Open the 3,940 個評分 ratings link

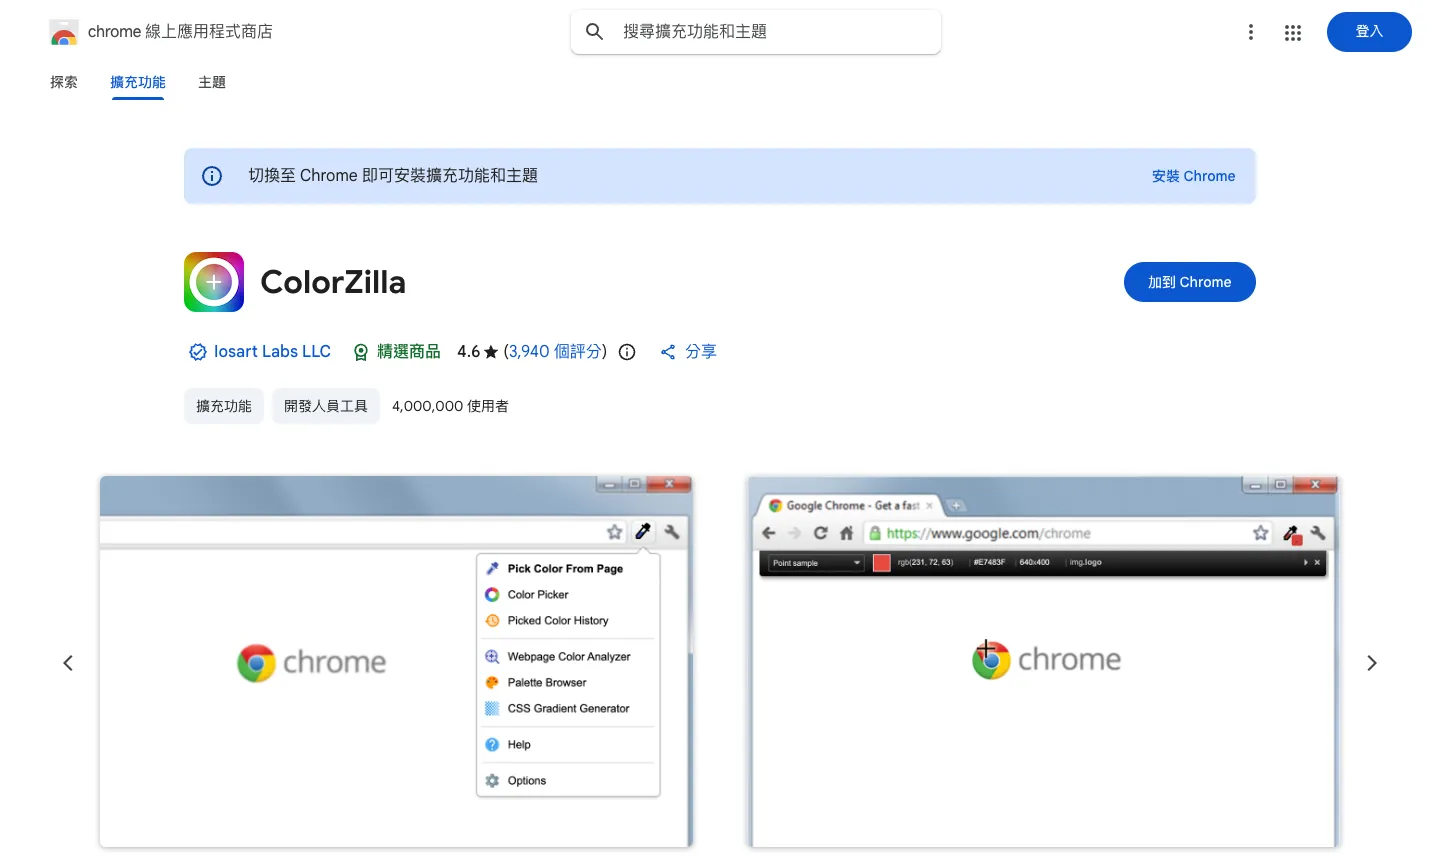pyautogui.click(x=555, y=352)
